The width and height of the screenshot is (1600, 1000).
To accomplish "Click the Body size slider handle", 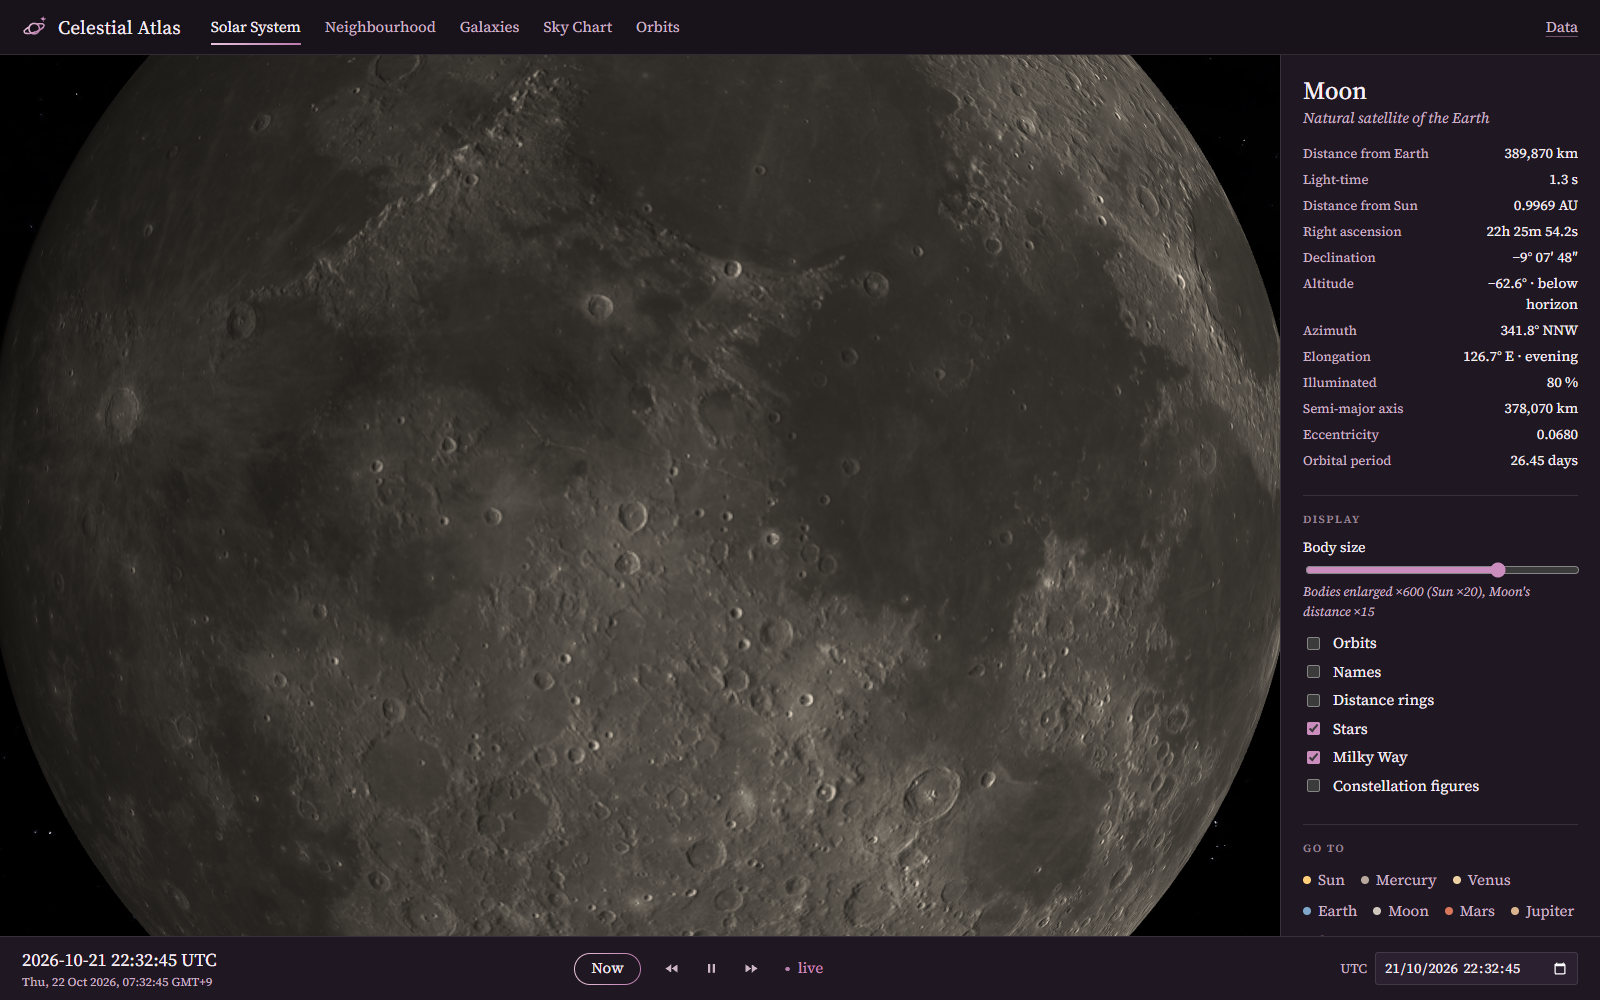I will tap(1497, 570).
